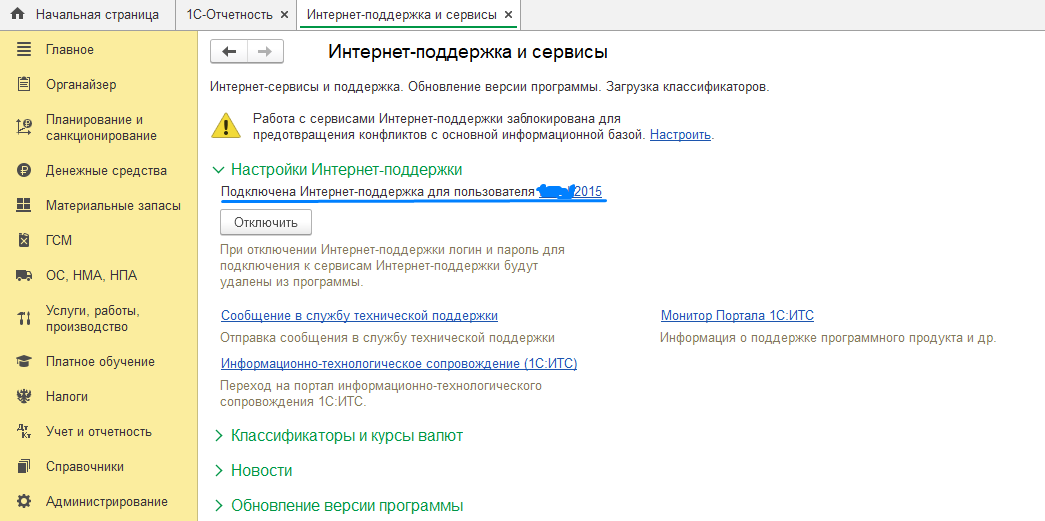The width and height of the screenshot is (1045, 521).
Task: Click the Услуги, работы tools icon
Action: [x=24, y=318]
